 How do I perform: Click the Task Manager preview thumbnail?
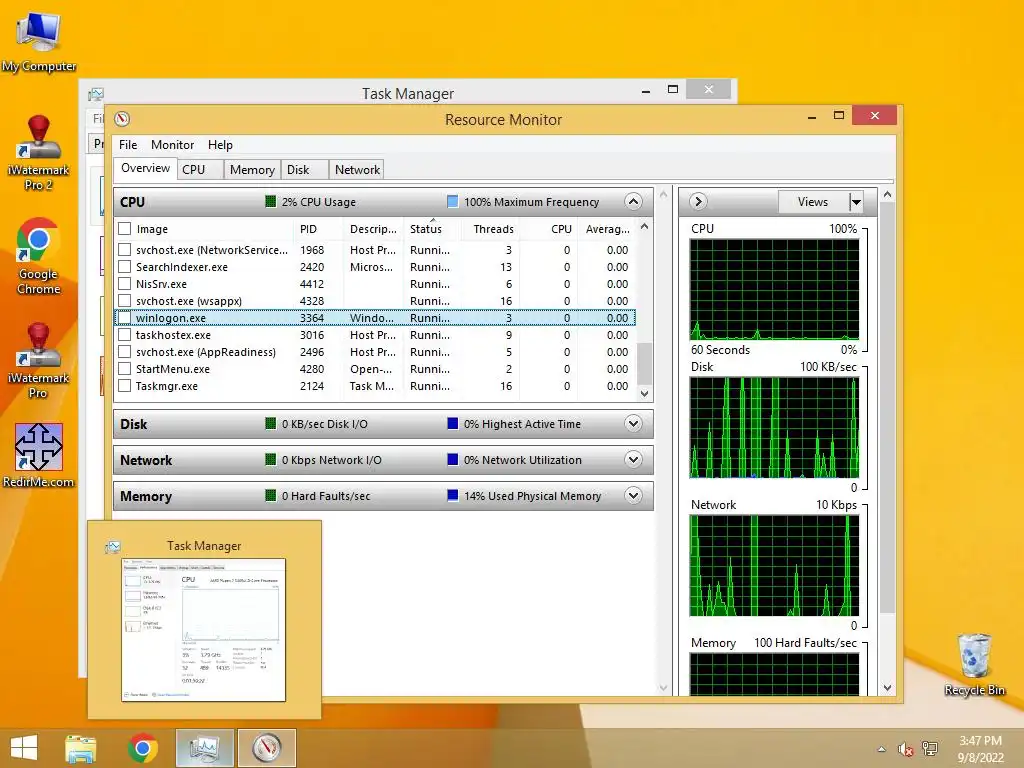click(203, 630)
